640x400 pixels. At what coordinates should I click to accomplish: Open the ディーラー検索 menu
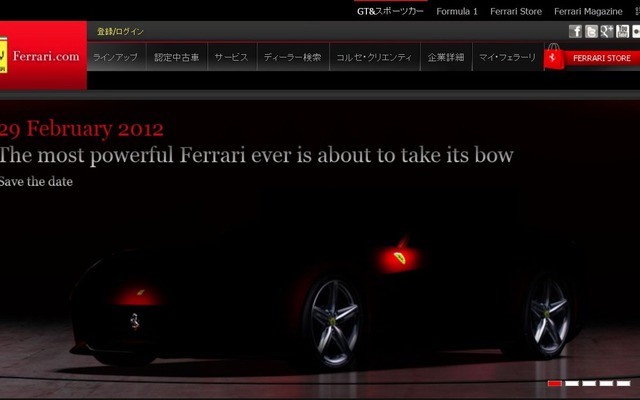click(x=293, y=57)
